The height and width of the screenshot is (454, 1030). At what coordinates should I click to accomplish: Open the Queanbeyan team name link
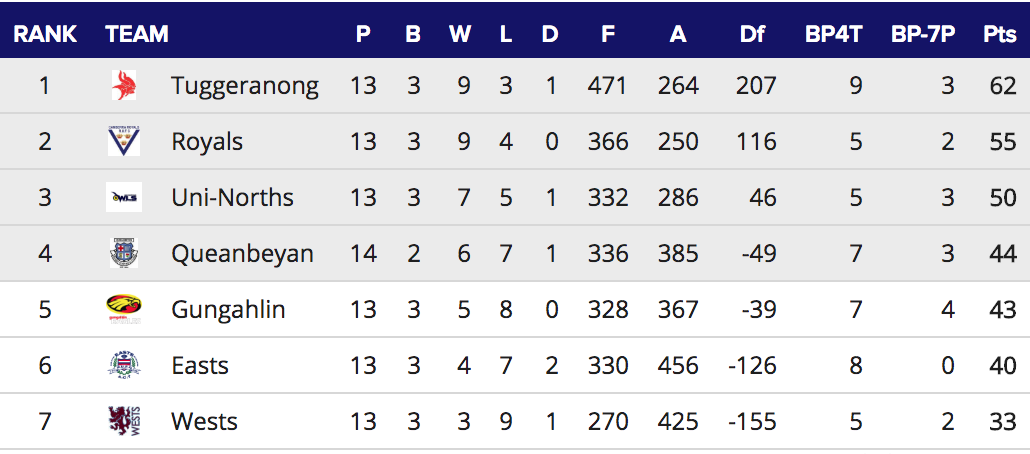(x=242, y=254)
